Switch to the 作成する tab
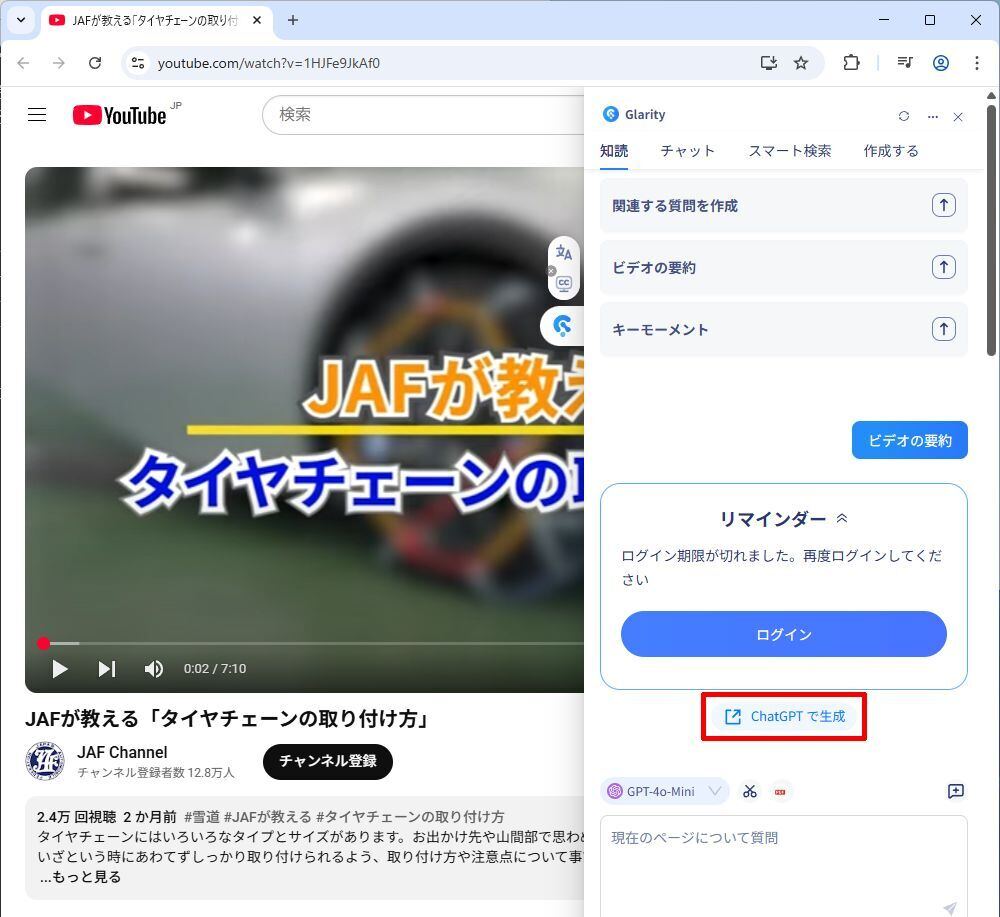The width and height of the screenshot is (1000, 917). (x=891, y=151)
